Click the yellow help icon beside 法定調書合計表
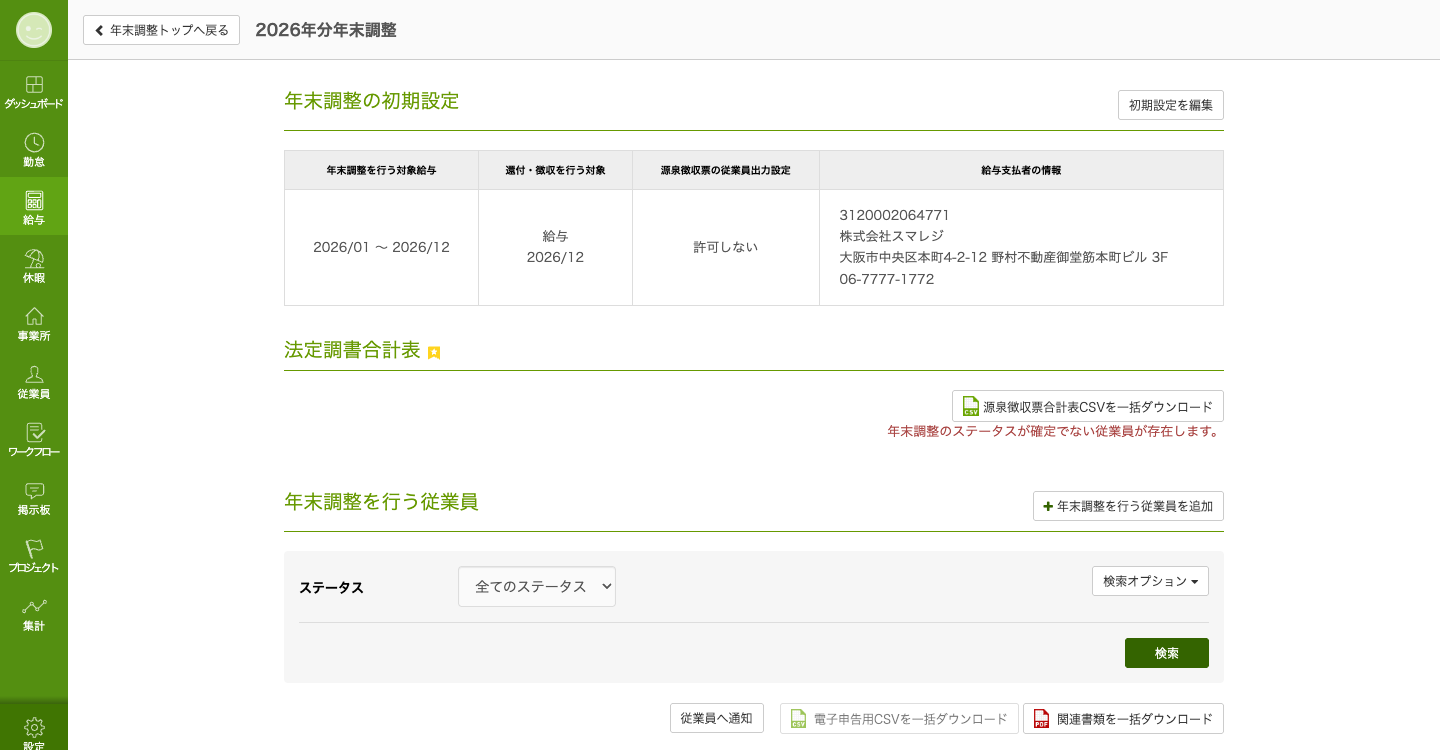This screenshot has width=1440, height=750. click(434, 353)
